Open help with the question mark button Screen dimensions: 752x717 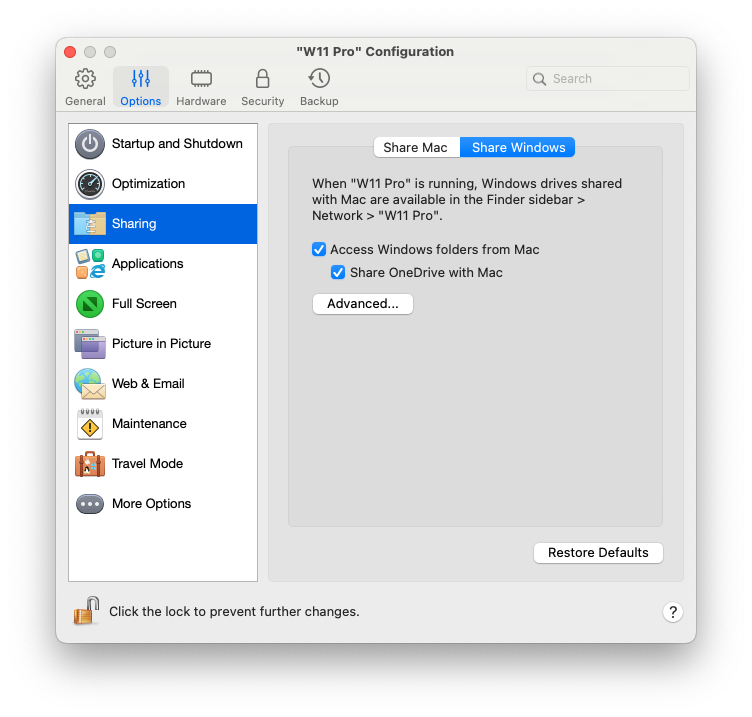coord(672,612)
